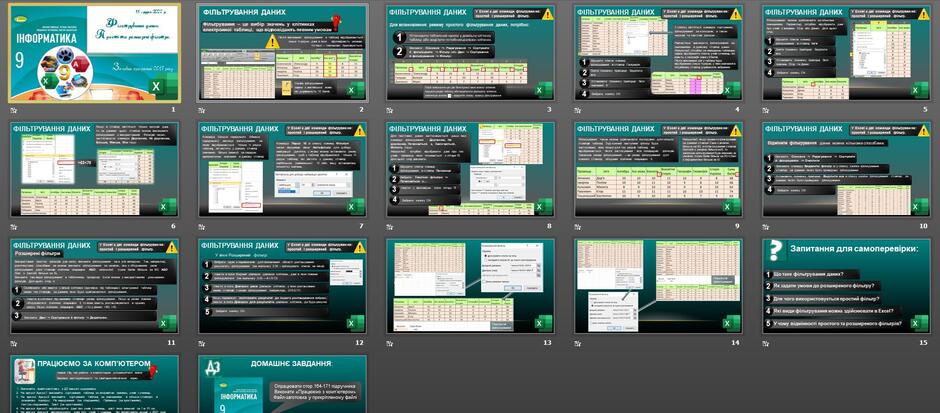Select slide 13 thumbnail
This screenshot has height=413, width=940.
click(471, 286)
